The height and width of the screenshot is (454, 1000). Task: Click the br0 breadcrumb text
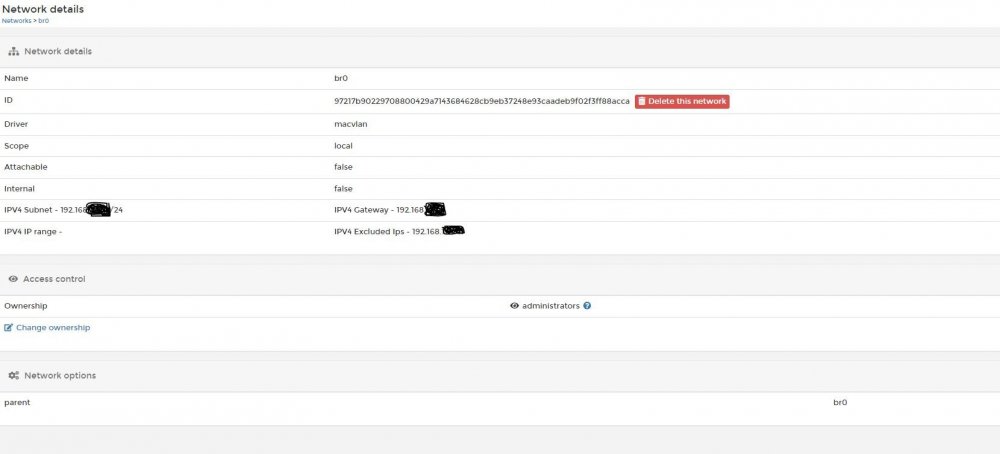[43, 21]
